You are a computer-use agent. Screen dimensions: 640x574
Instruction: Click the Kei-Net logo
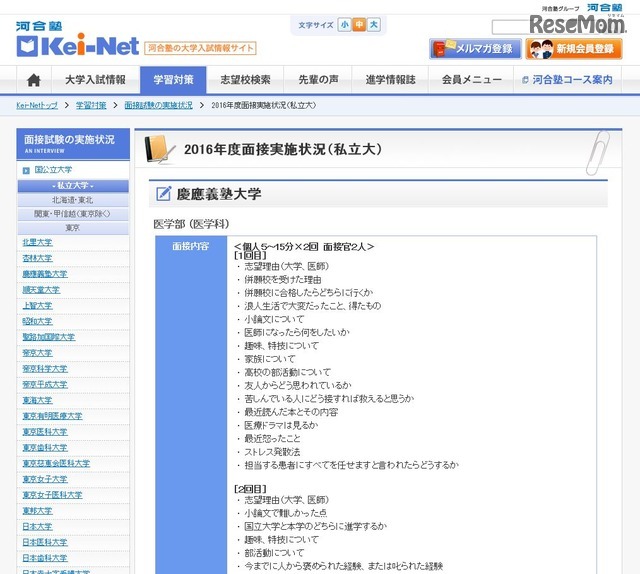click(x=78, y=46)
